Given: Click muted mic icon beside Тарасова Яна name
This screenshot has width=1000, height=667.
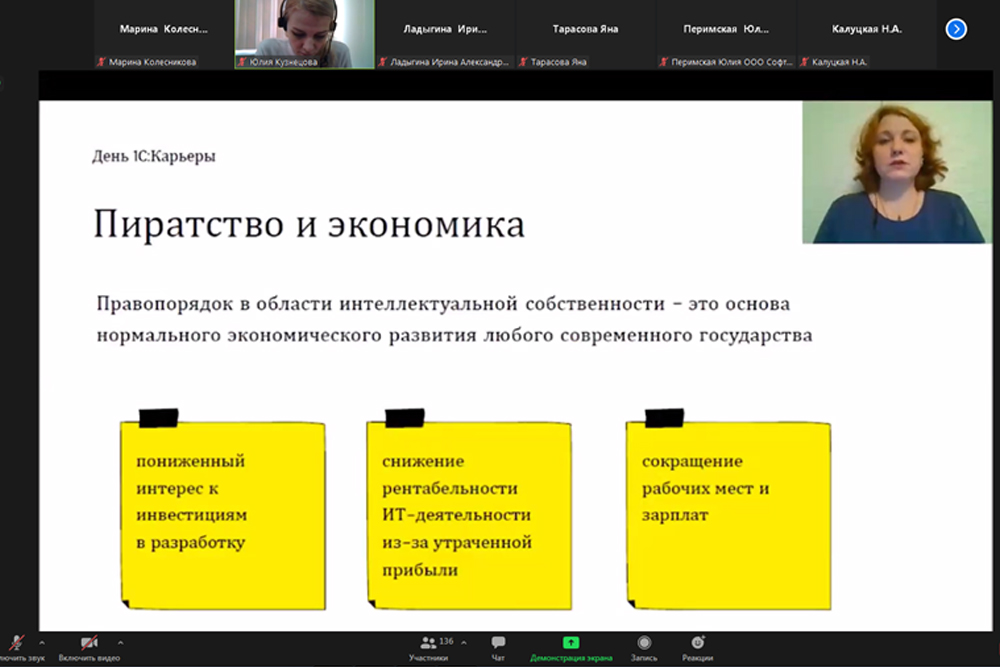Looking at the screenshot, I should tap(523, 62).
